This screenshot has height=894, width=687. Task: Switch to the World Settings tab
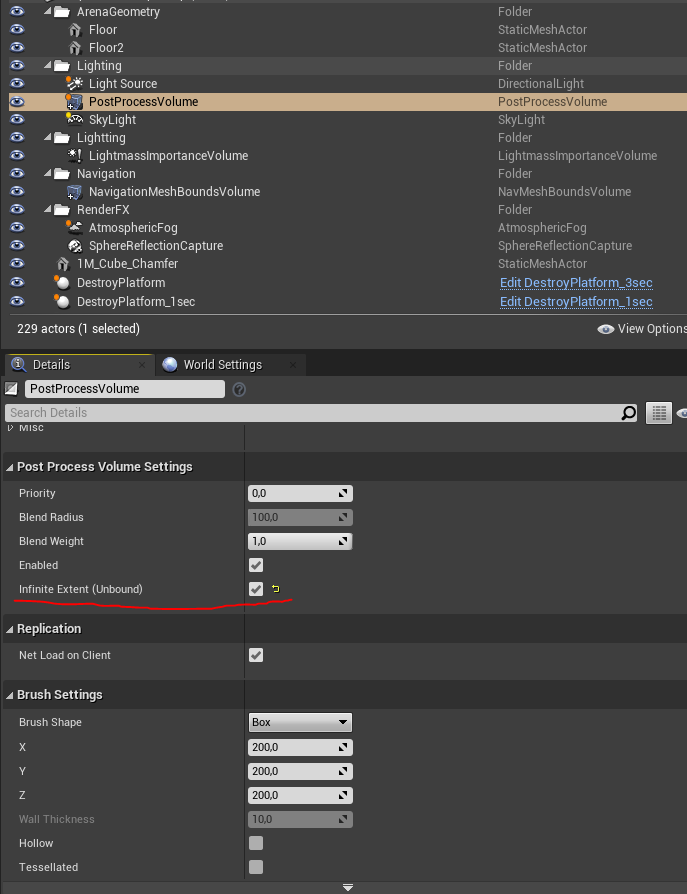pyautogui.click(x=230, y=365)
